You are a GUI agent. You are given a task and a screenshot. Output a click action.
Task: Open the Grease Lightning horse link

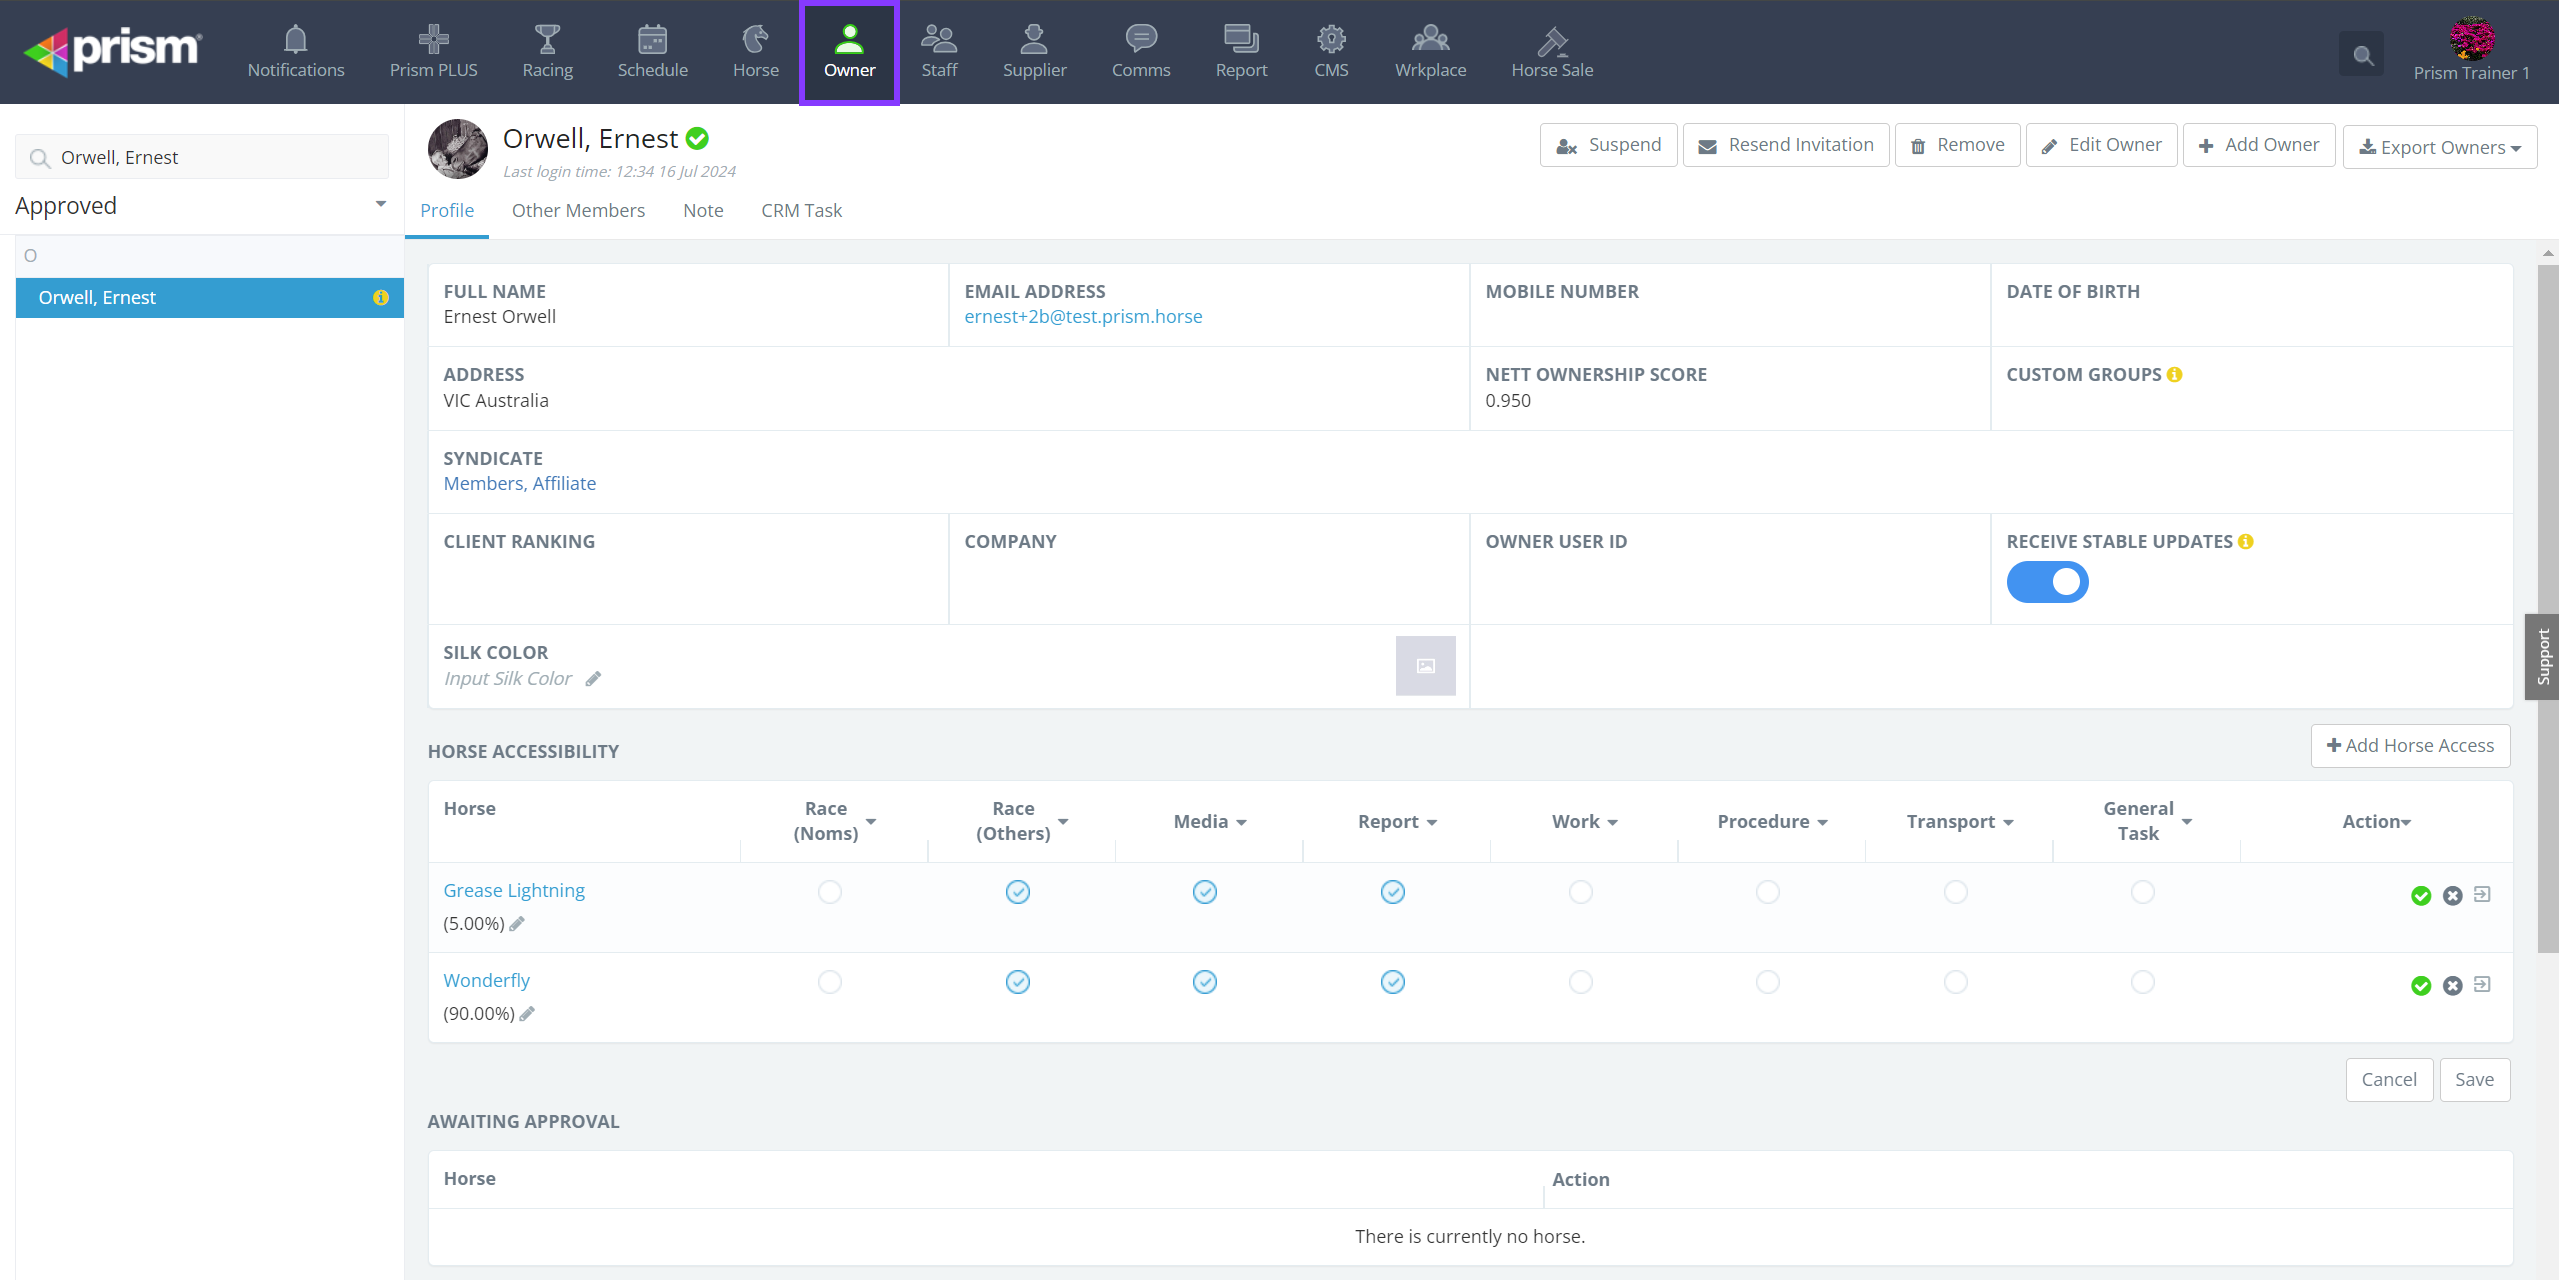pos(514,891)
